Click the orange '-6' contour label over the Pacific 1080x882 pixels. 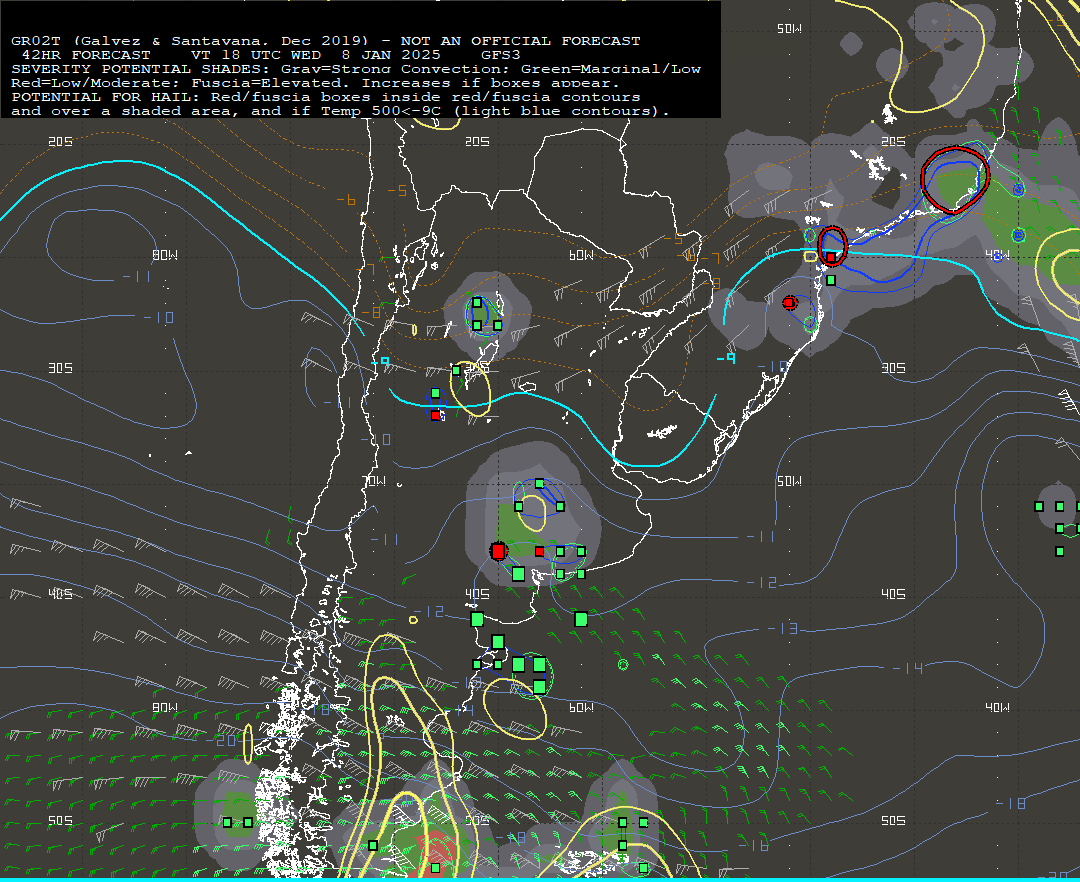click(346, 200)
